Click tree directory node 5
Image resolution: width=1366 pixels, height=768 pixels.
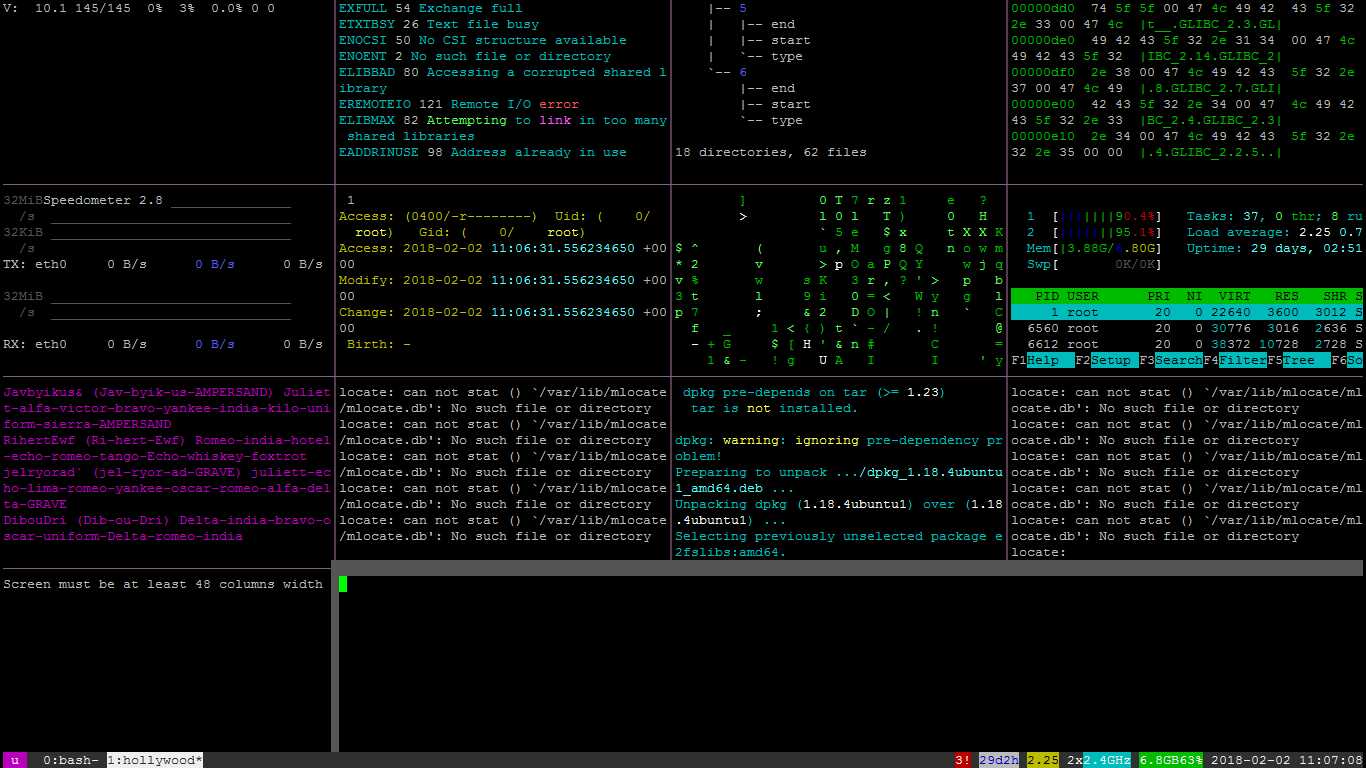click(x=743, y=8)
